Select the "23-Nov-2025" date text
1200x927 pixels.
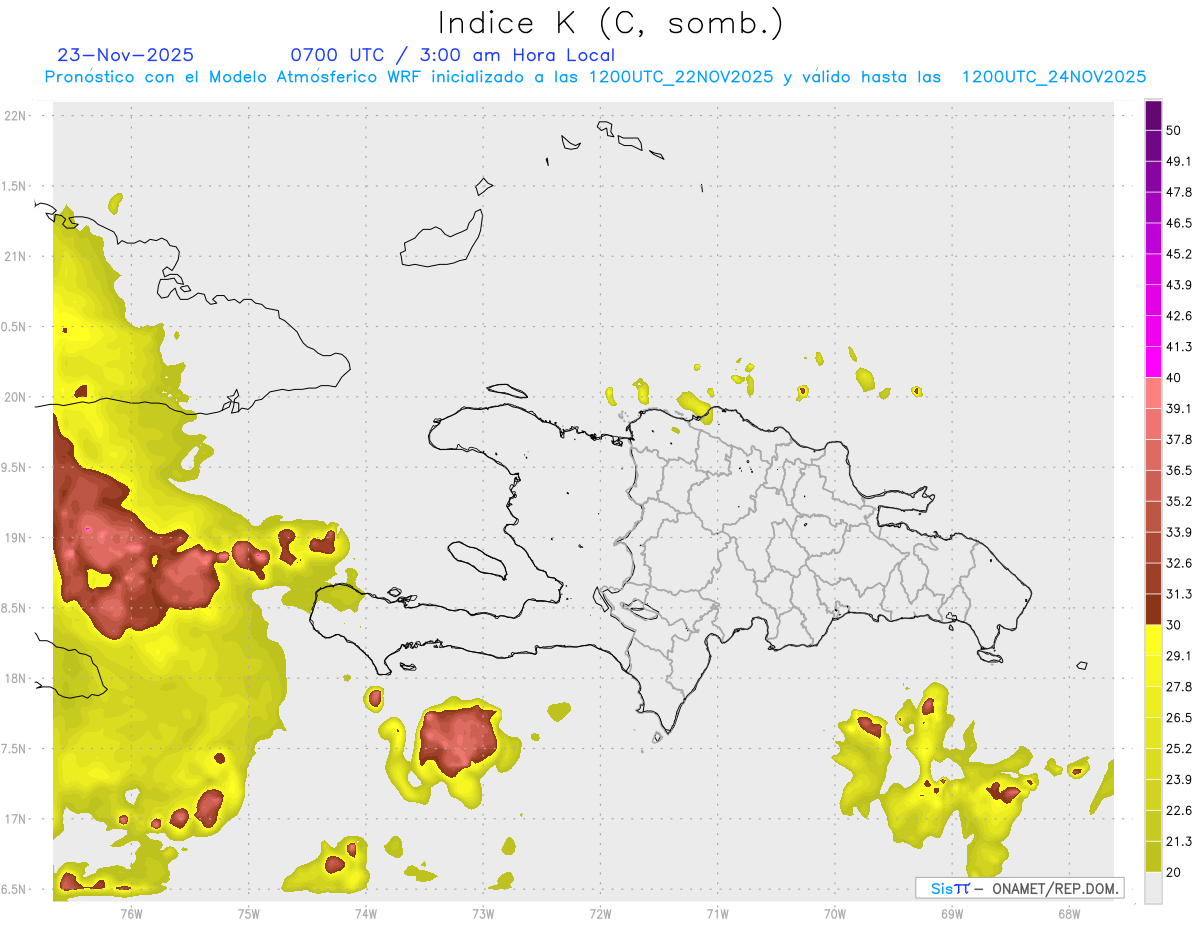click(125, 55)
